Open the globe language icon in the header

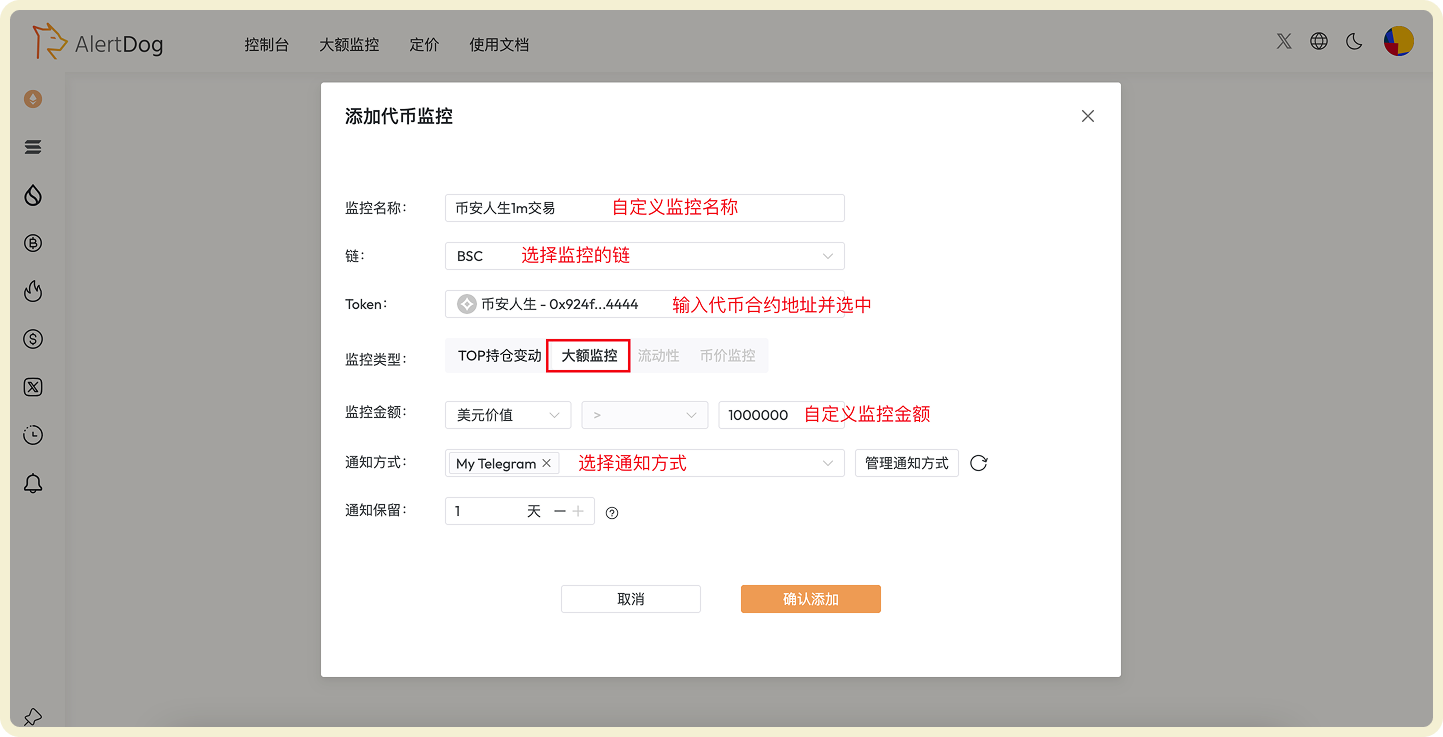1318,41
